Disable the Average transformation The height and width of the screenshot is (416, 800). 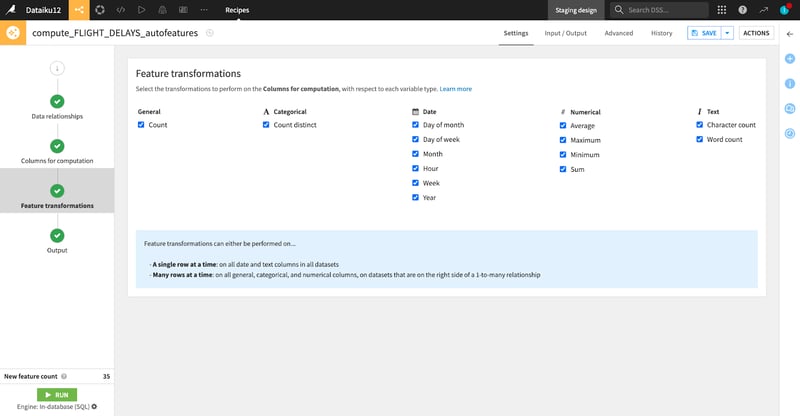[563, 125]
